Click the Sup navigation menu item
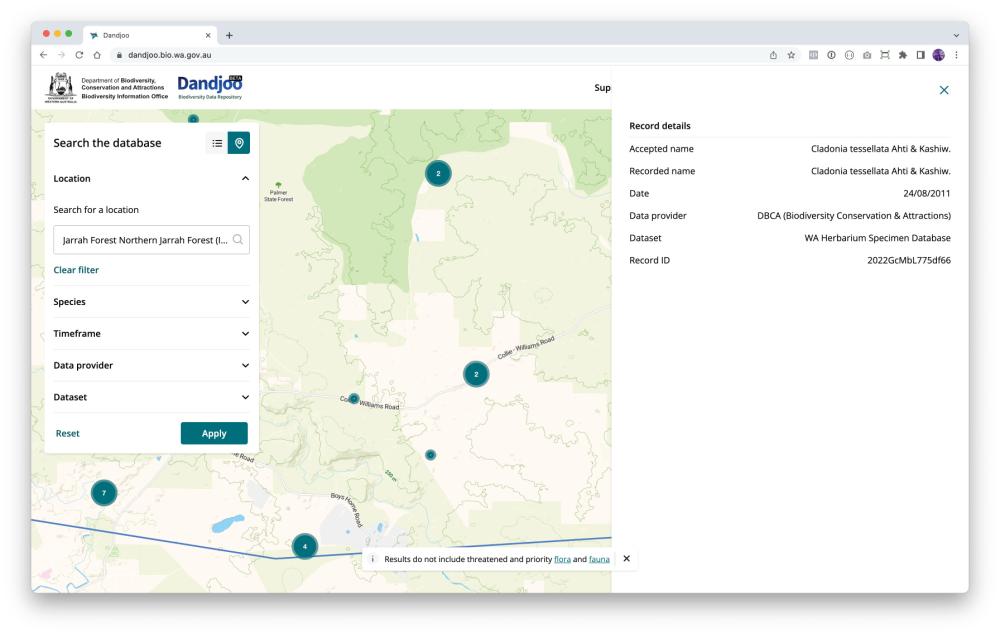Image resolution: width=1000 pixels, height=634 pixels. (x=602, y=87)
